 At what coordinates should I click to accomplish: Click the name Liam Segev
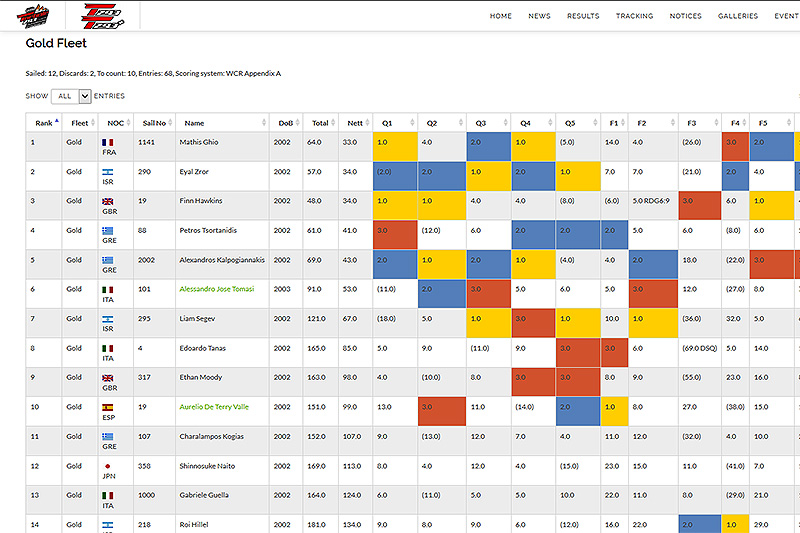[197, 319]
